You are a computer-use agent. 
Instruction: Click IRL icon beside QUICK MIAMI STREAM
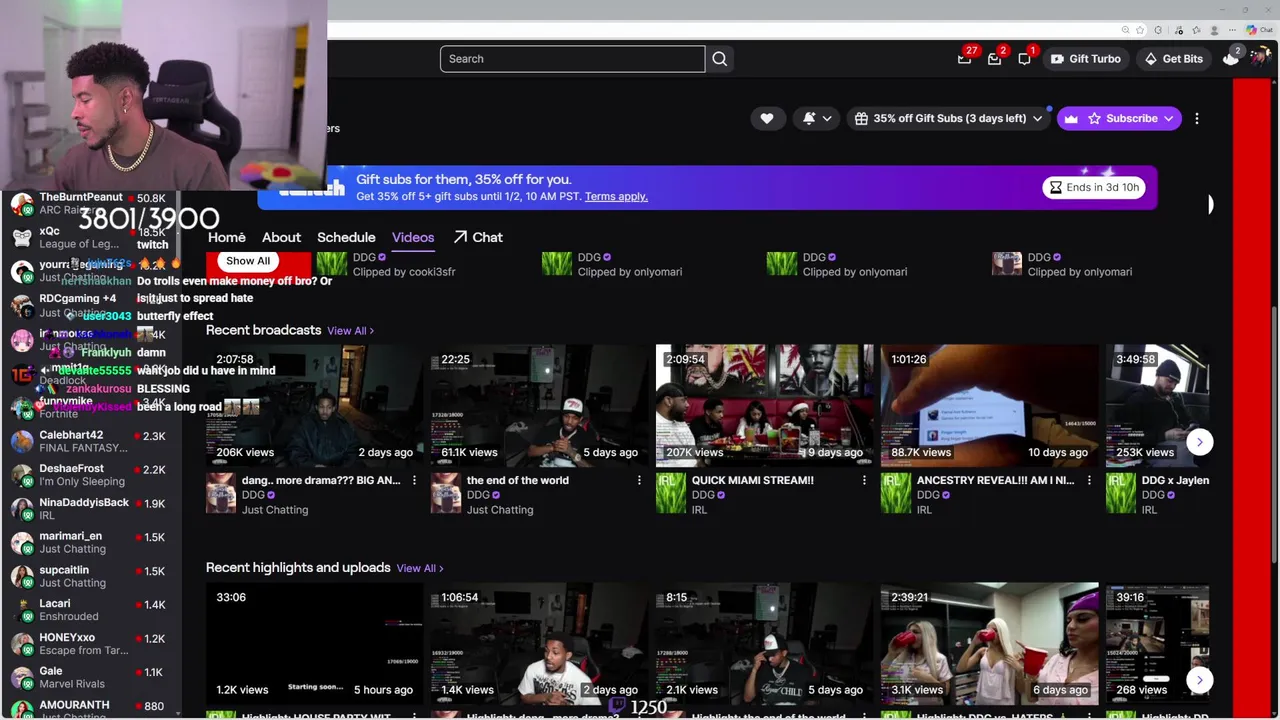(x=671, y=494)
